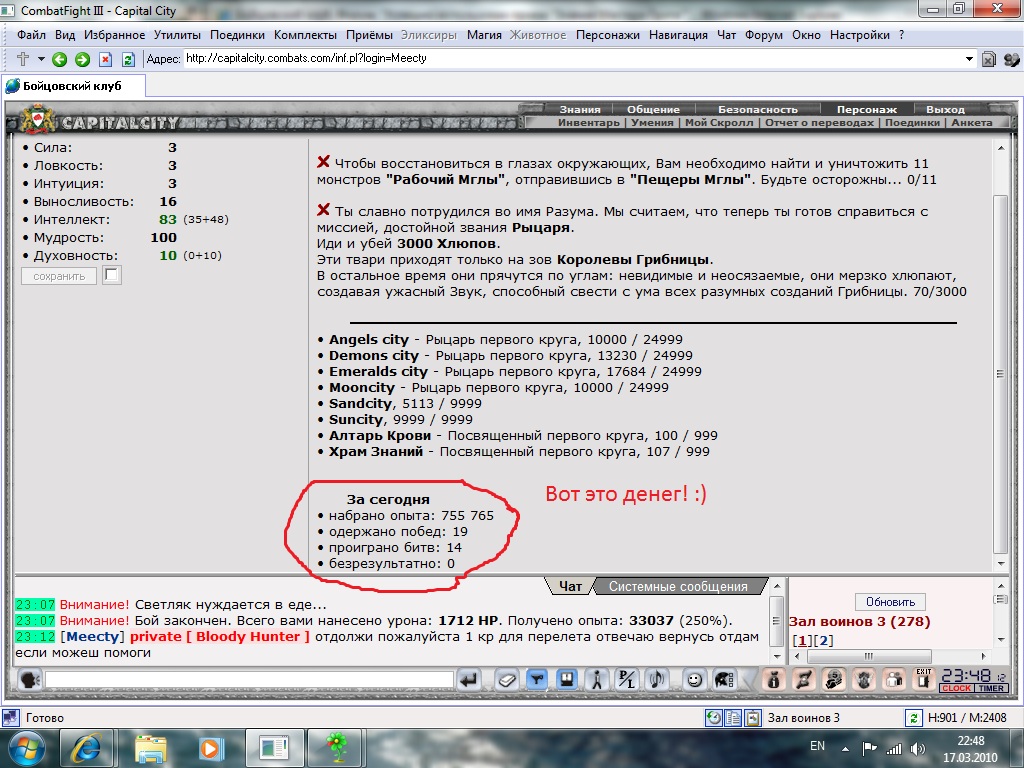Click the speaking head icon left of chat input
This screenshot has width=1024, height=768.
pos(29,680)
